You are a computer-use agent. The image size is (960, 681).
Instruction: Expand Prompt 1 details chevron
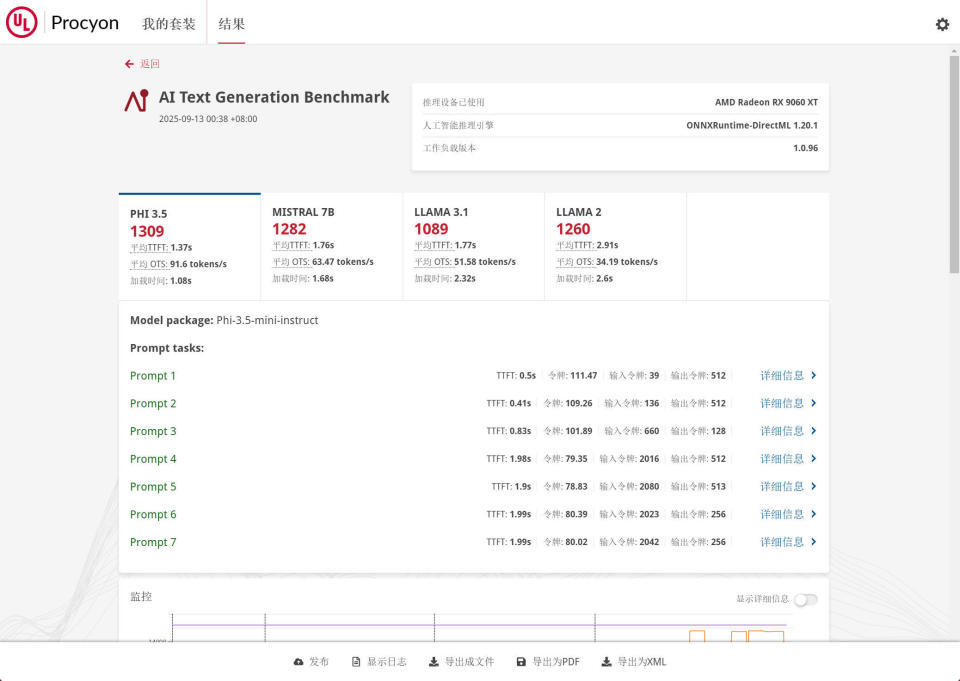(x=813, y=375)
